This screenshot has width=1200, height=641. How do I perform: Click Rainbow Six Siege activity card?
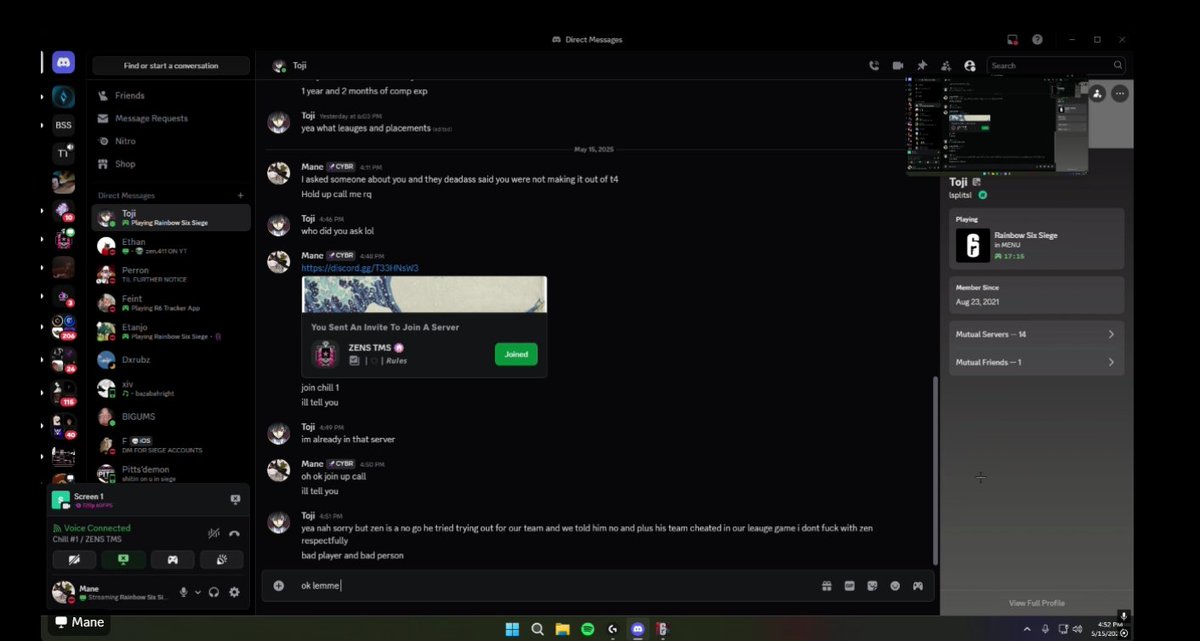pos(1036,240)
